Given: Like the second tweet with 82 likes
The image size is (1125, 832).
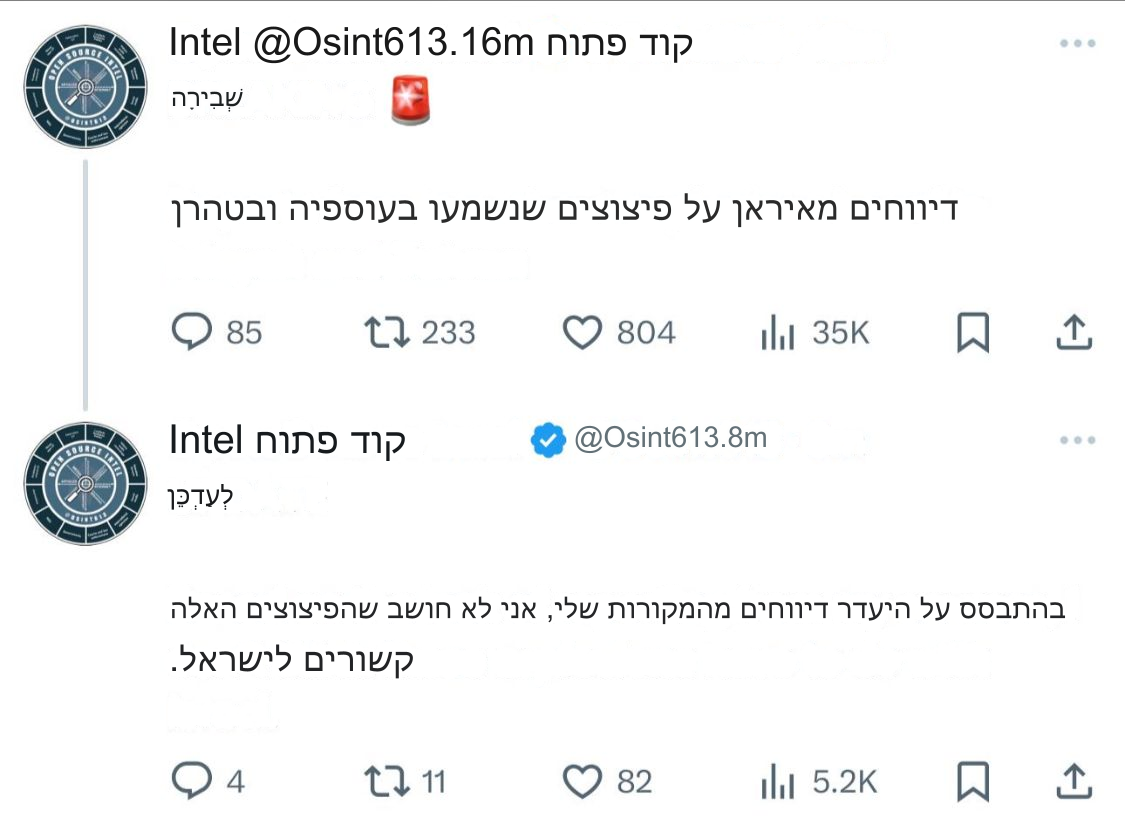Looking at the screenshot, I should point(582,780).
